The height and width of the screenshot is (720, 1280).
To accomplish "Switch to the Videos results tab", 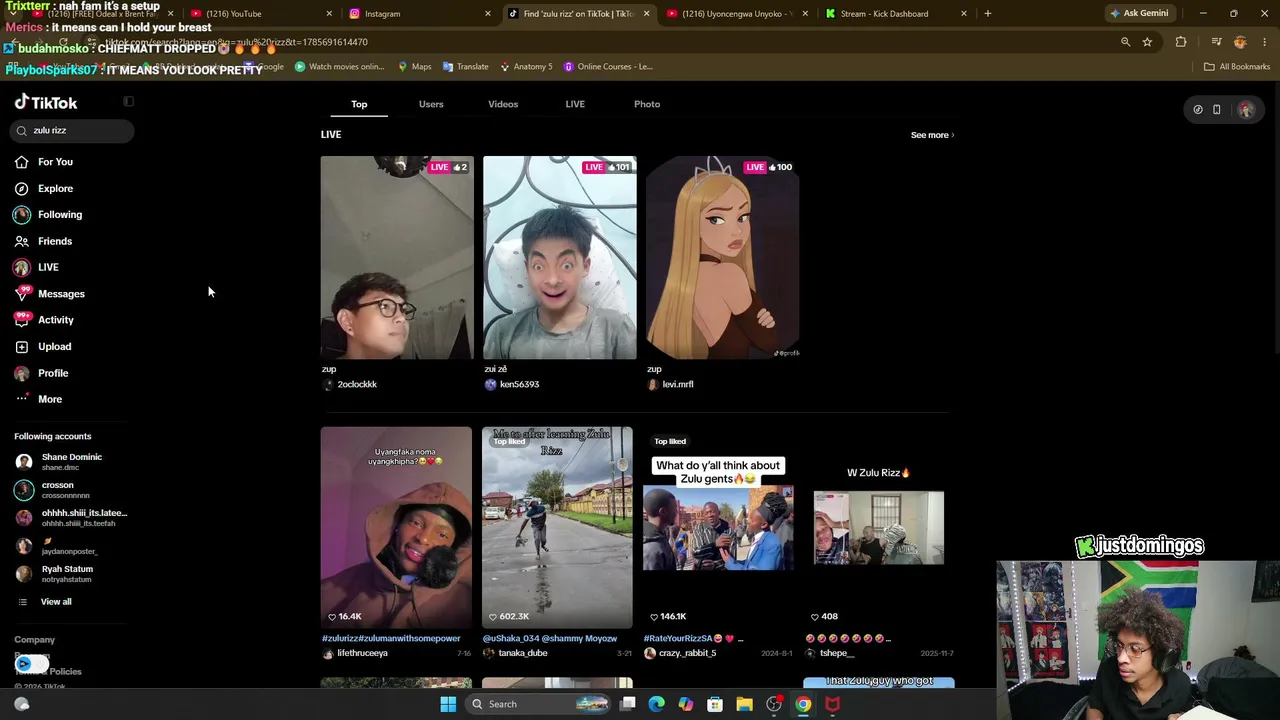I will pyautogui.click(x=503, y=104).
